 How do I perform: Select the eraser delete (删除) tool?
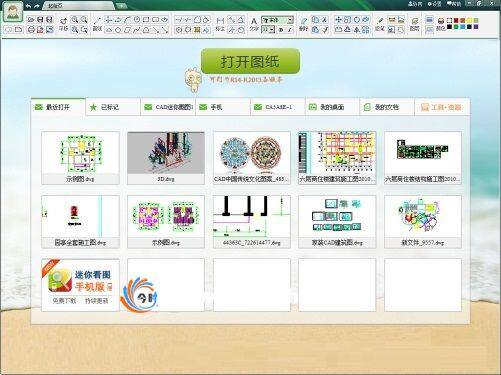coord(303,24)
